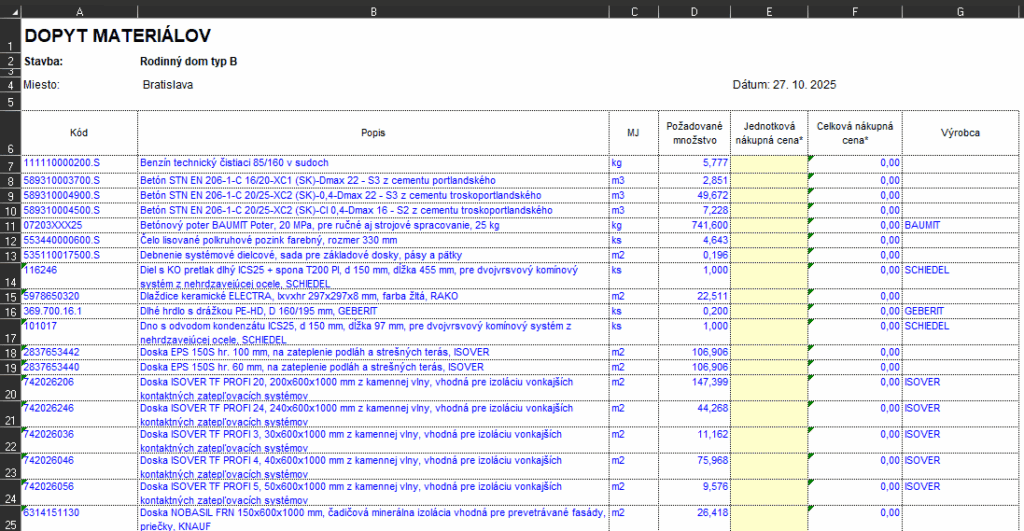Viewport: 1024px width, 531px height.
Task: Select the 'Výrobca' table header cell
Action: (x=959, y=132)
